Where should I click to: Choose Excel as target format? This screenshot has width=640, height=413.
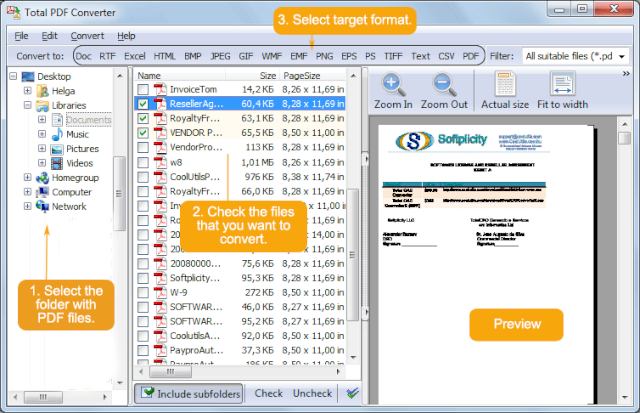[x=135, y=56]
